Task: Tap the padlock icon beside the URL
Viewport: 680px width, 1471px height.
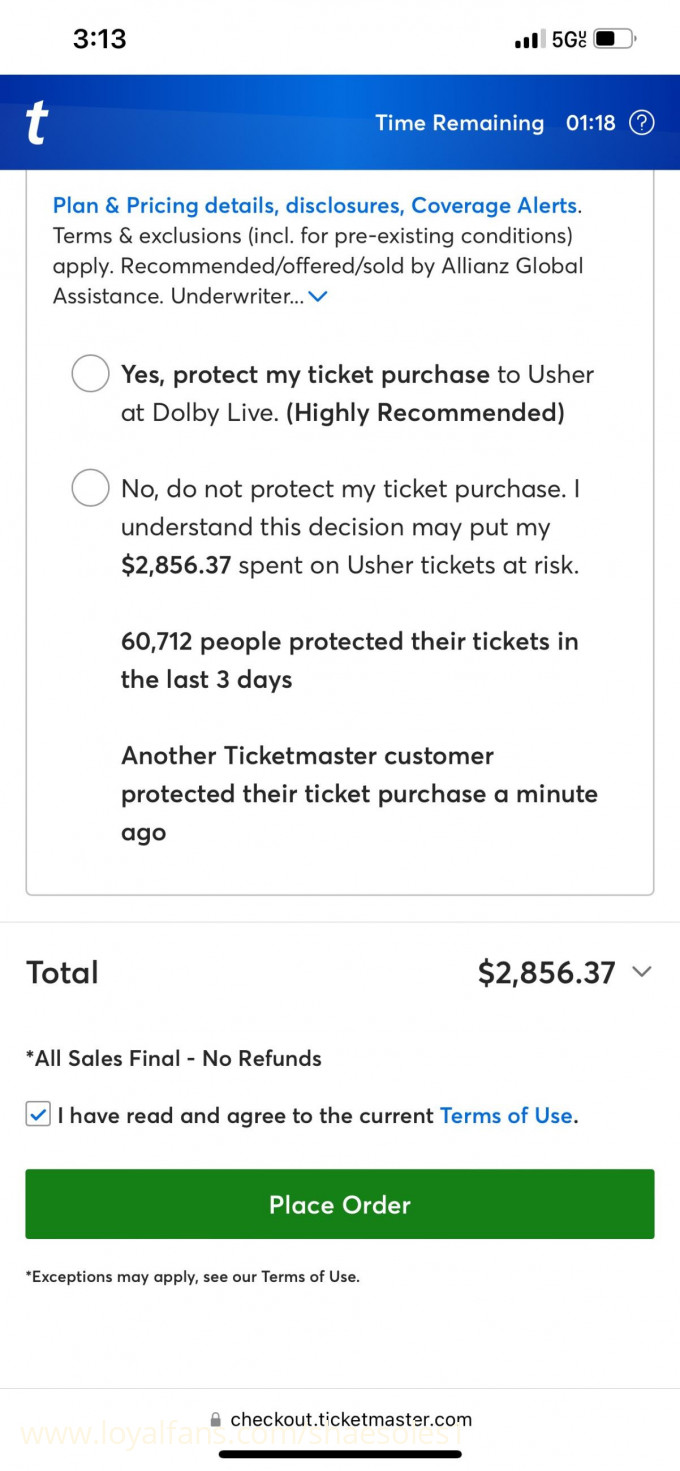Action: click(x=215, y=1420)
